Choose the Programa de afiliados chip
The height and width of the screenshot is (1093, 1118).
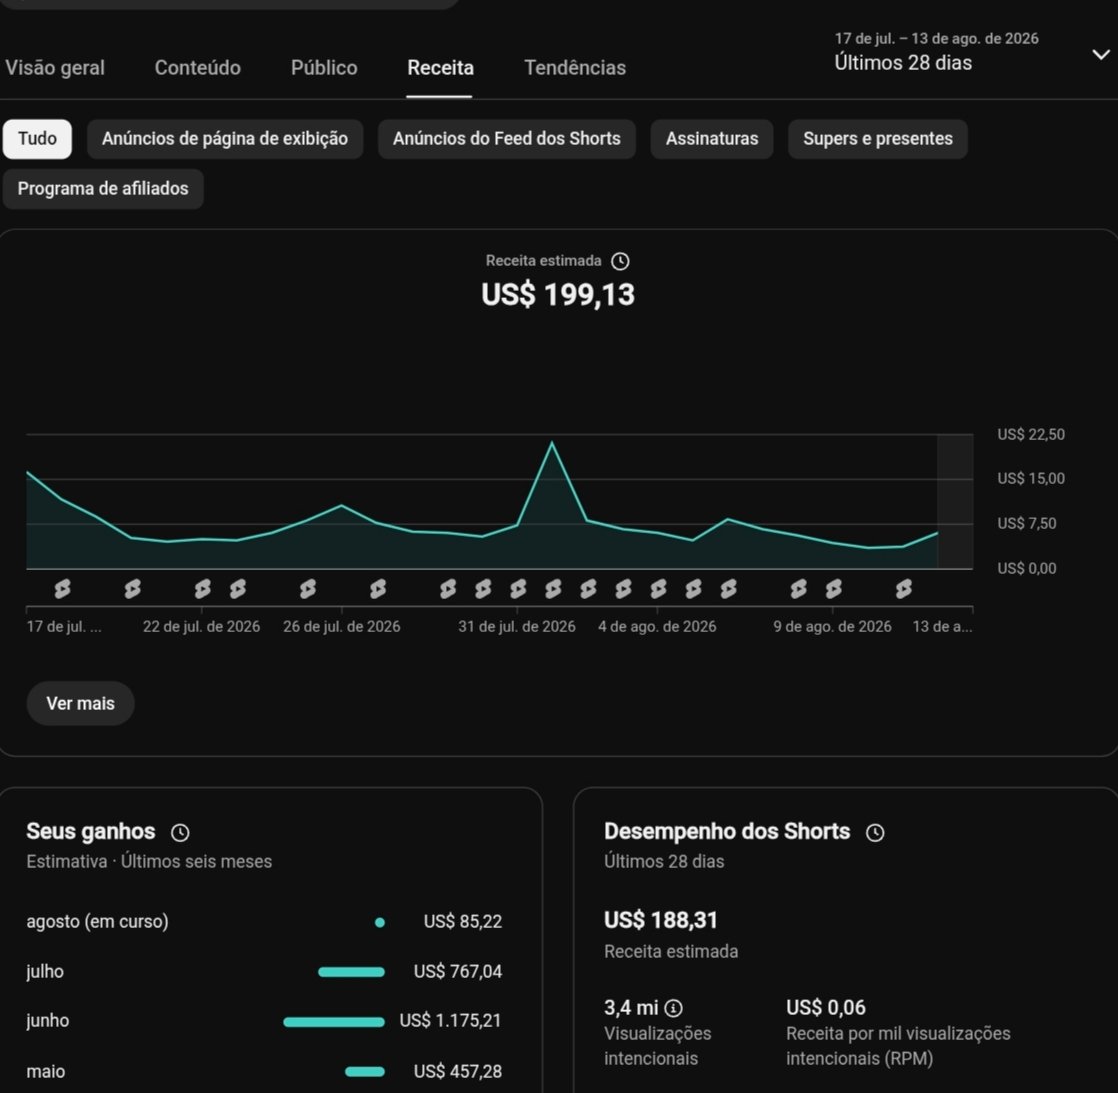click(103, 189)
